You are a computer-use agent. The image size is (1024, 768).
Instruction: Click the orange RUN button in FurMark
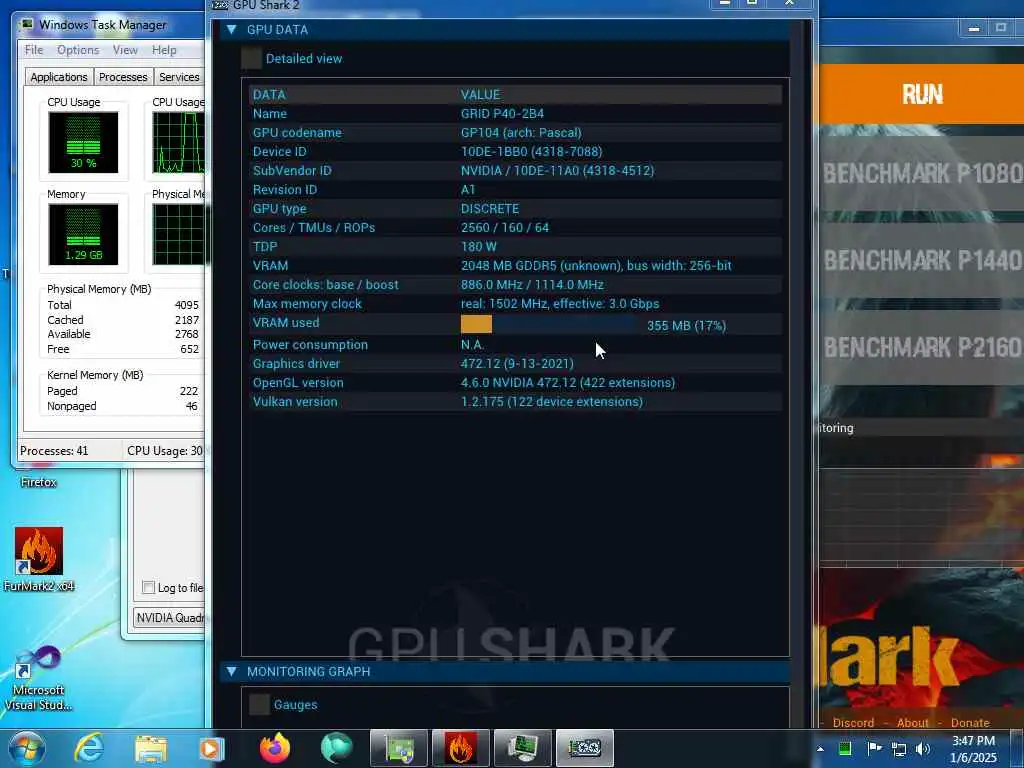coord(922,94)
